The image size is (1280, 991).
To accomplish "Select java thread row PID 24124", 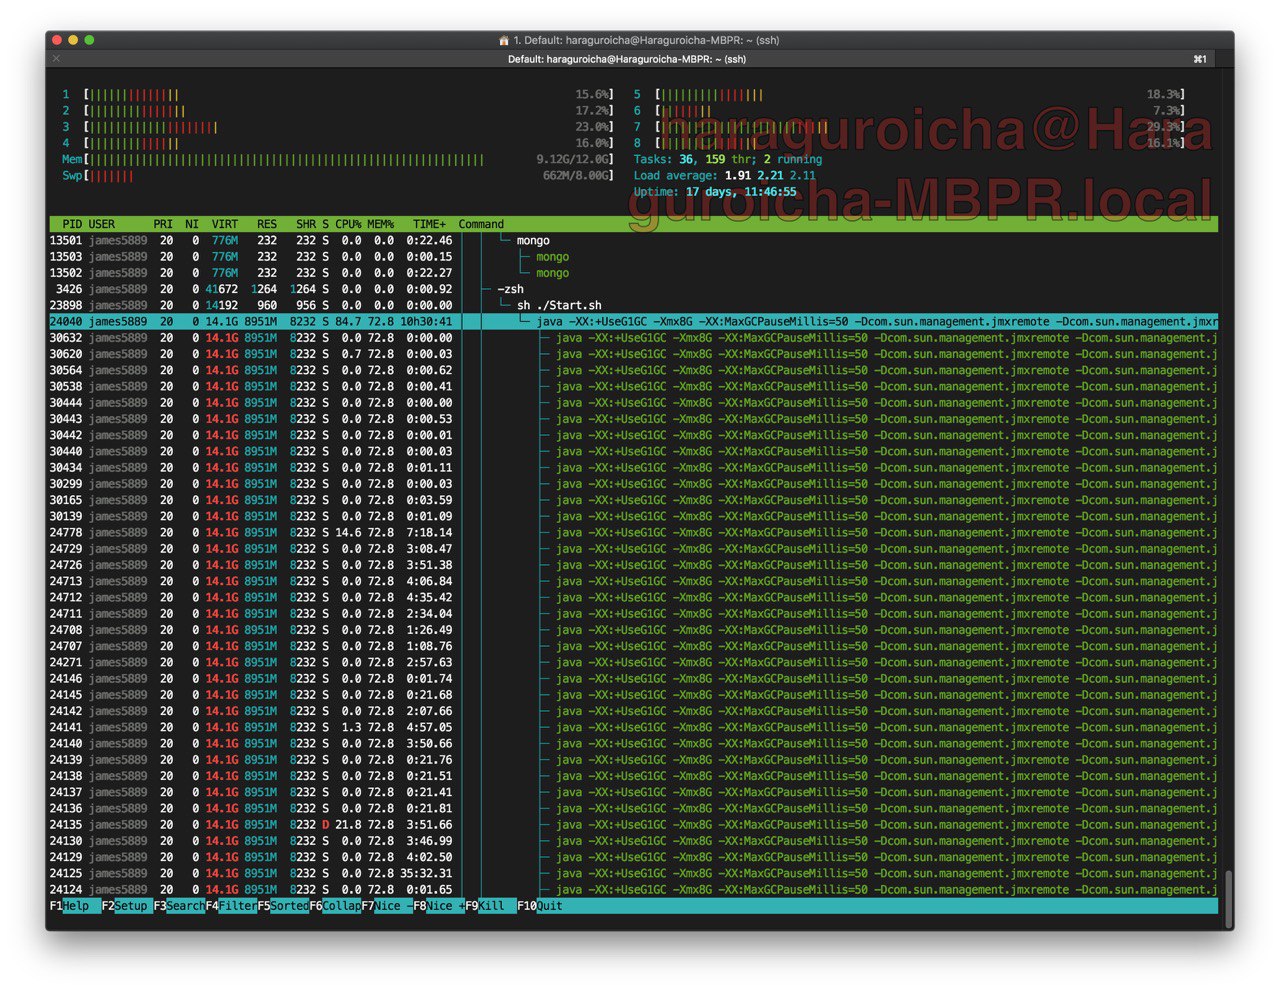I will click(x=633, y=889).
